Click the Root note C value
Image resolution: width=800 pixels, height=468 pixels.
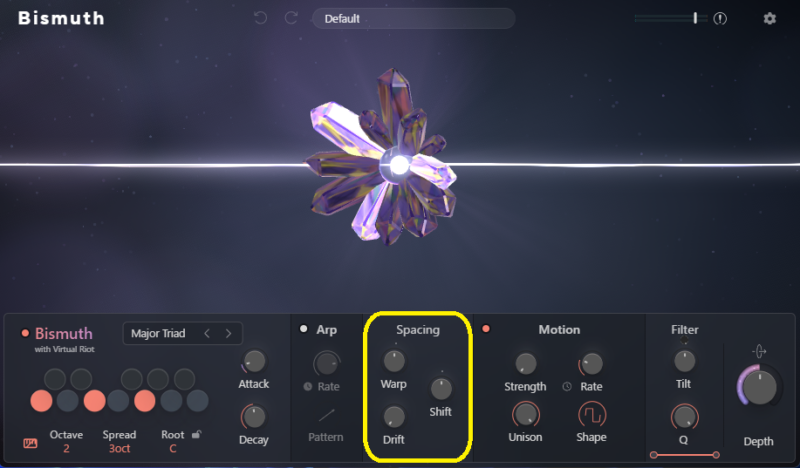tap(173, 449)
